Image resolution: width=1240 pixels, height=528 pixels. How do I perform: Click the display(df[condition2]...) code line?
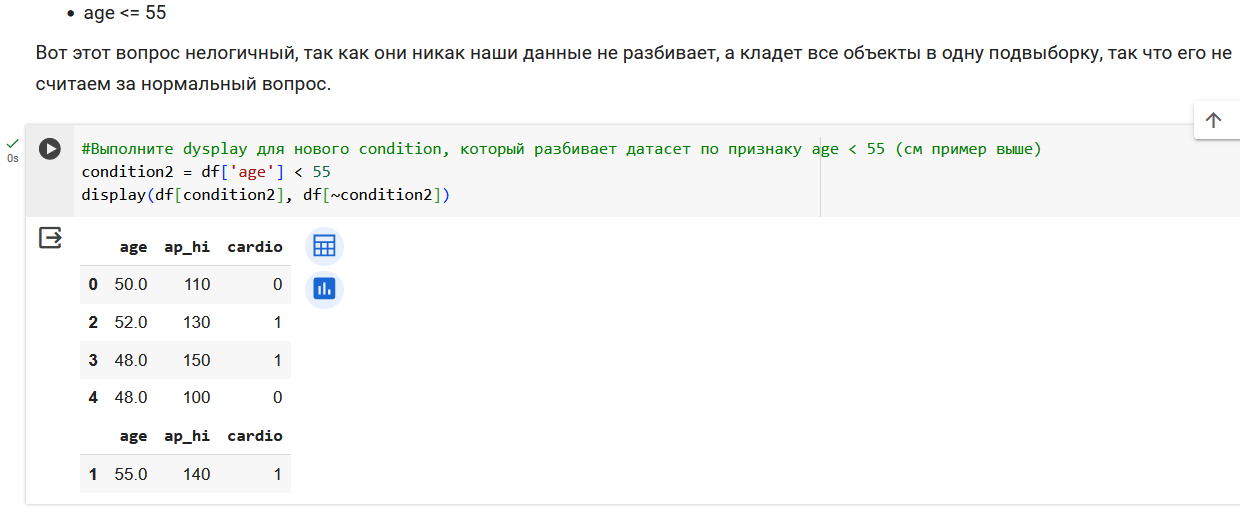click(266, 195)
